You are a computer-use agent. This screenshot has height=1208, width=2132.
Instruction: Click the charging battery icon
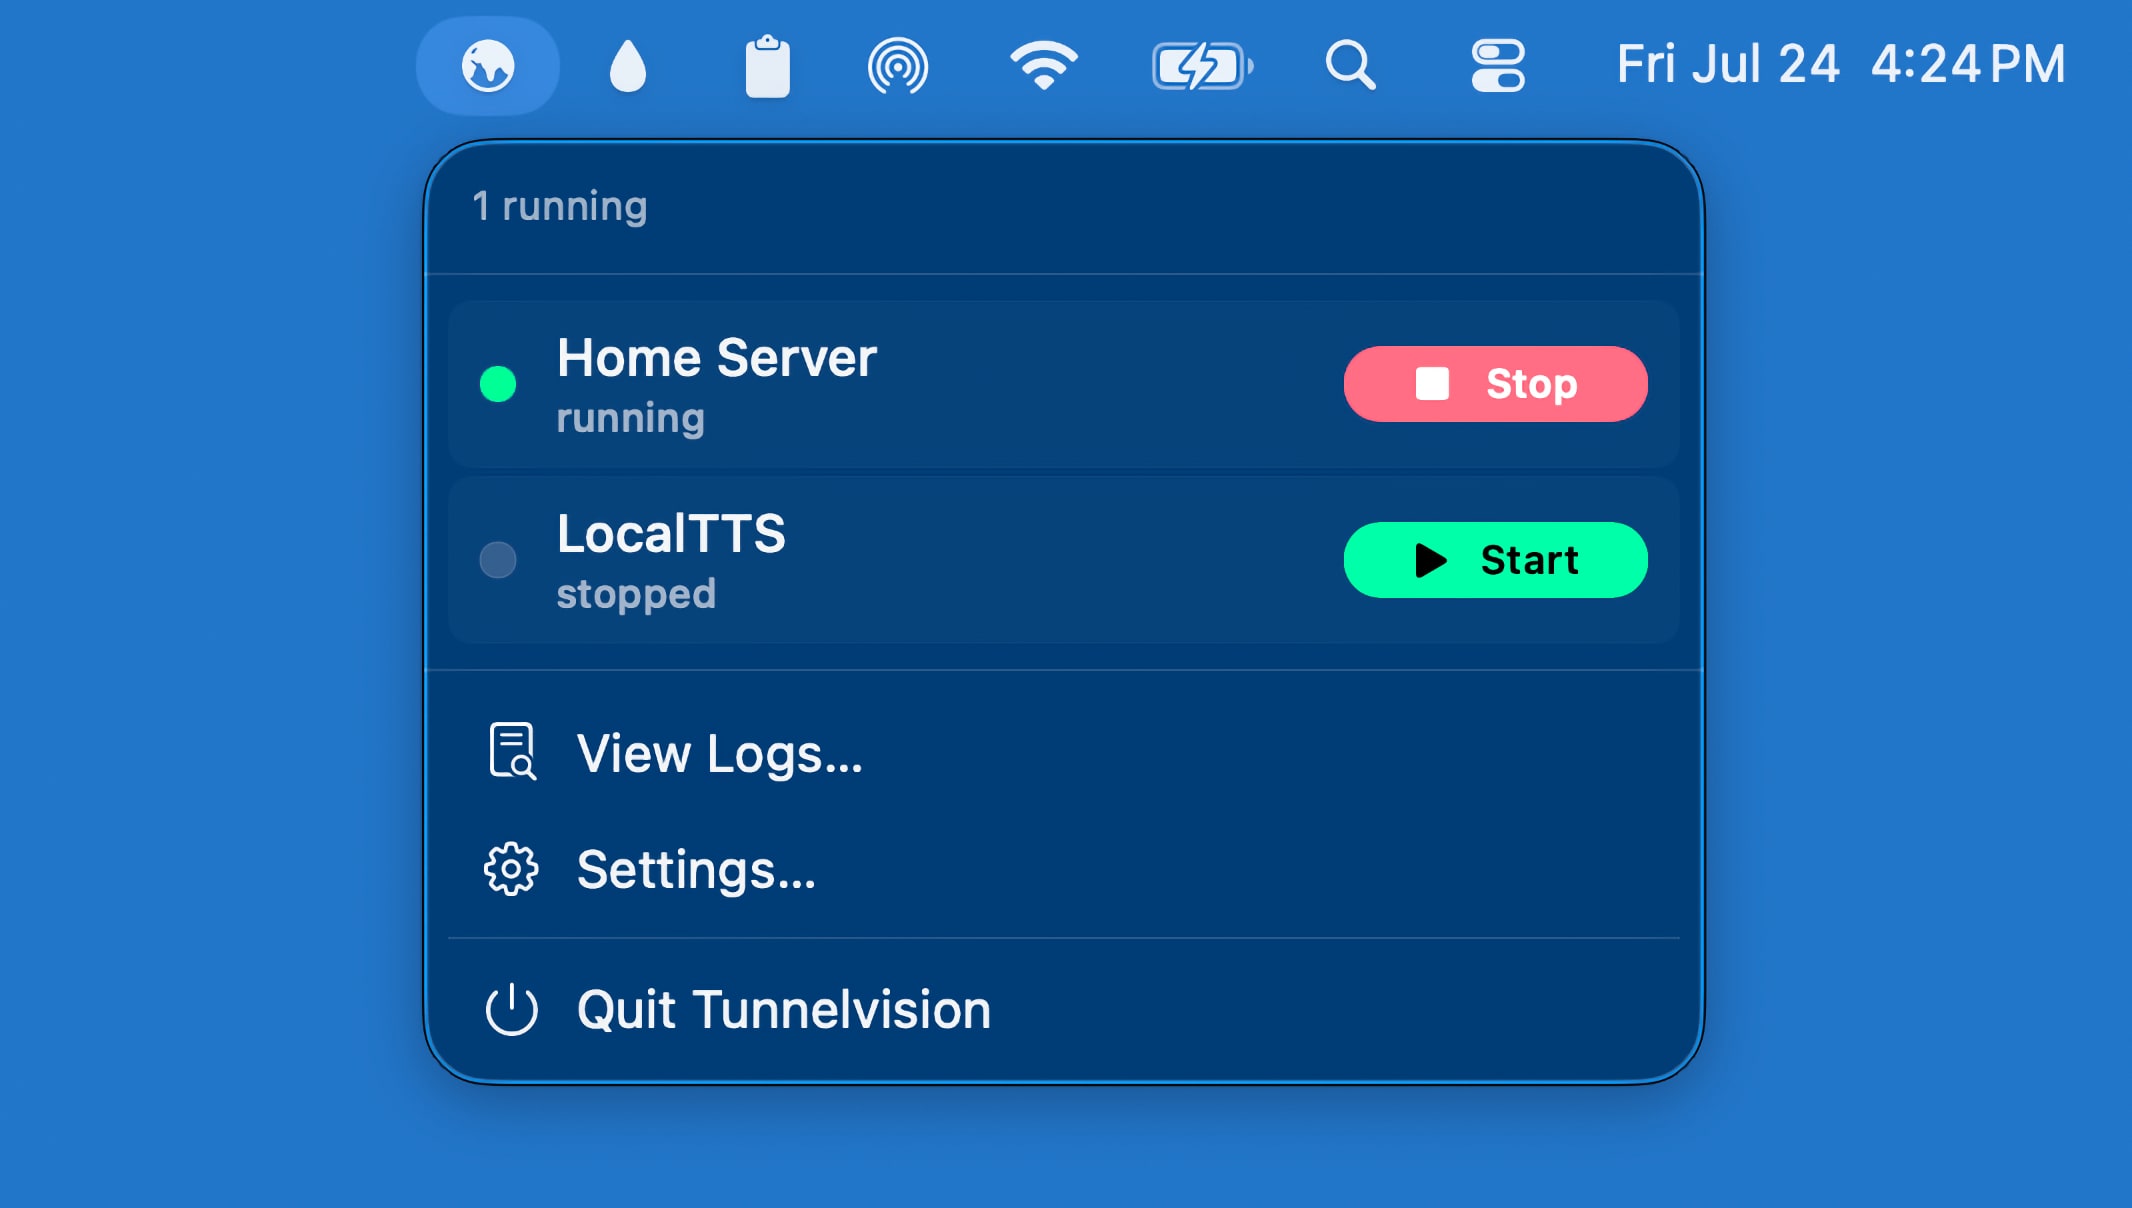1202,67
